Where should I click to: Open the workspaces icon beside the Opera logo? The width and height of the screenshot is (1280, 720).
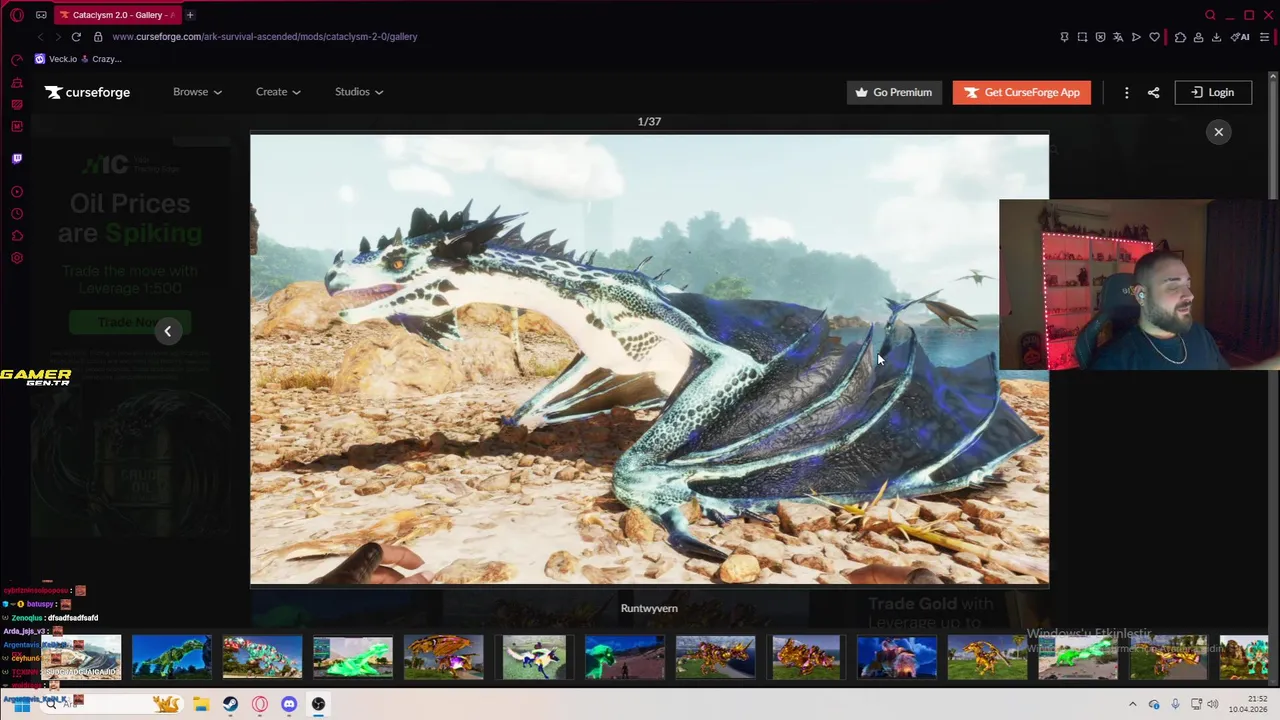click(41, 15)
